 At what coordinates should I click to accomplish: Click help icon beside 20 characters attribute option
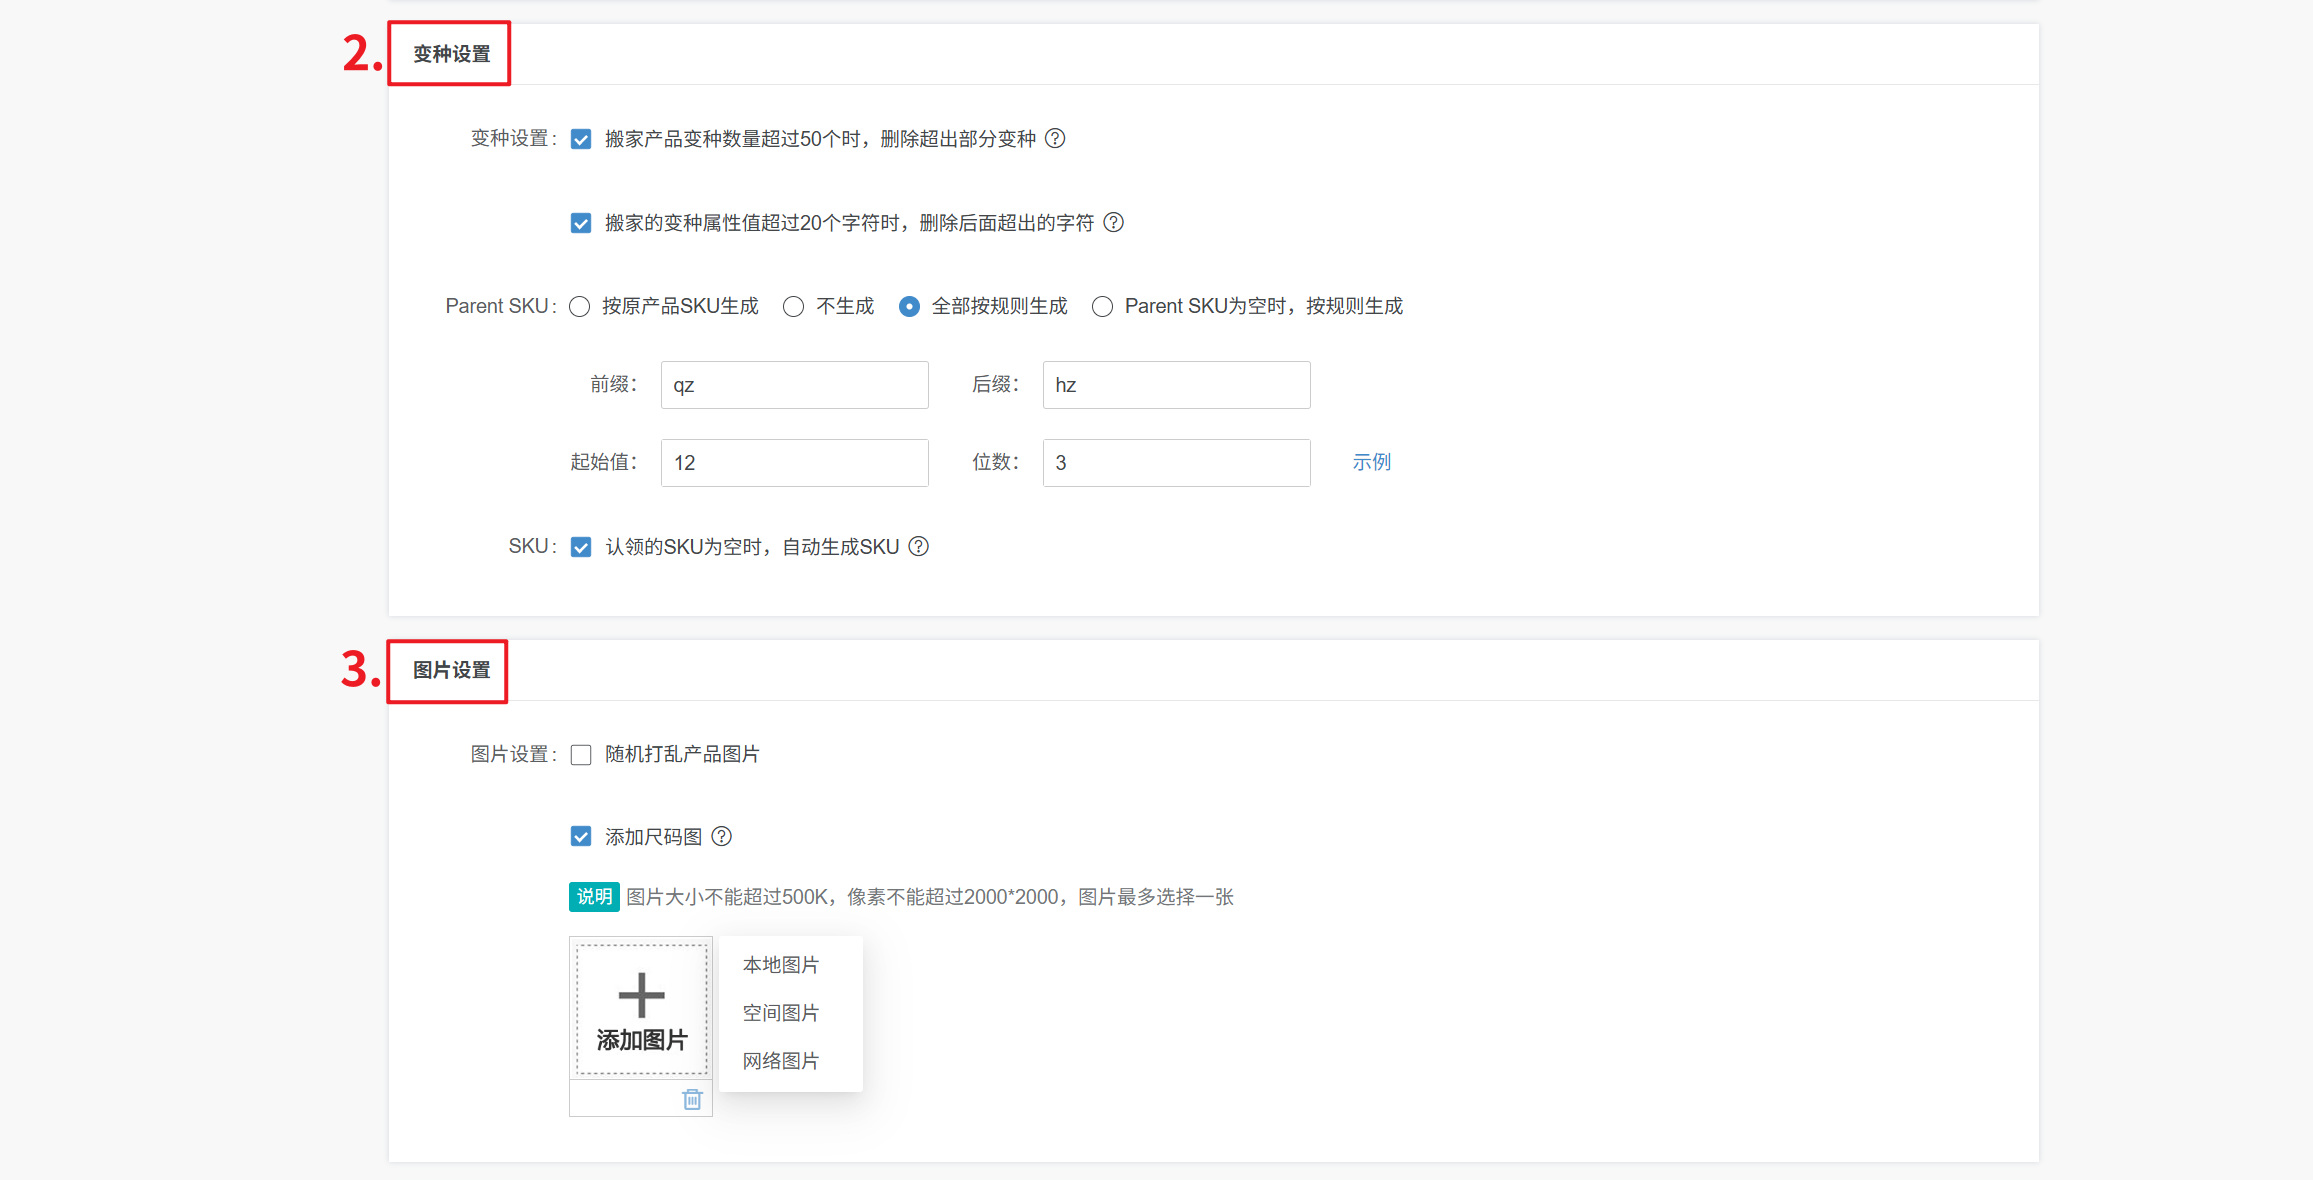pyautogui.click(x=1113, y=223)
